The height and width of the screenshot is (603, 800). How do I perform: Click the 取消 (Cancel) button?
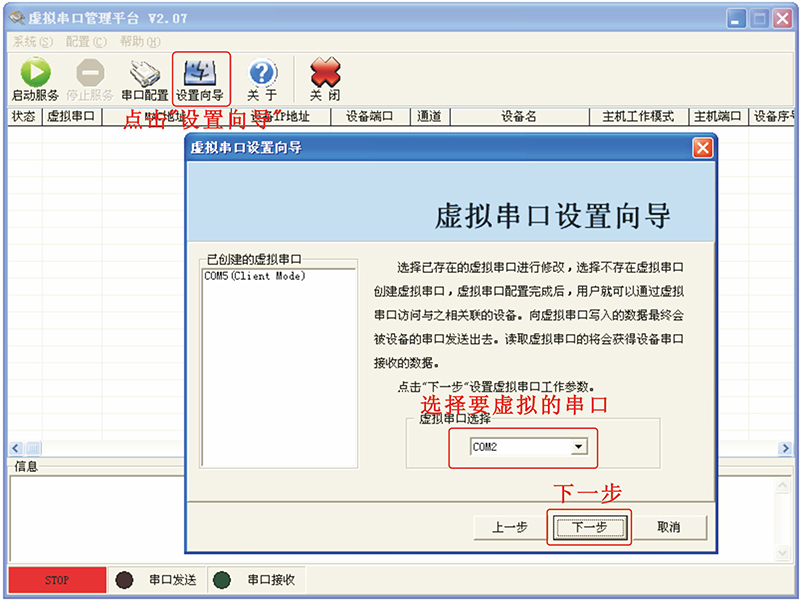click(x=673, y=526)
